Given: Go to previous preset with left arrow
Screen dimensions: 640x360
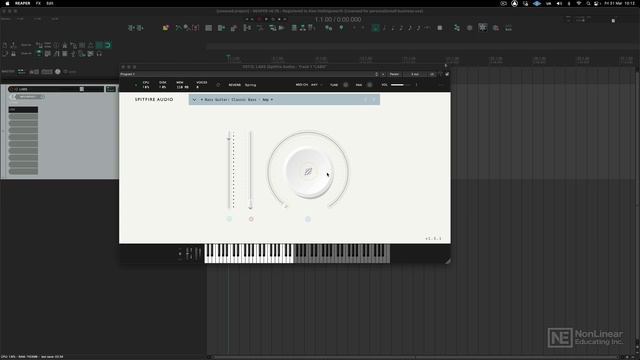Looking at the screenshot, I should [x=365, y=100].
